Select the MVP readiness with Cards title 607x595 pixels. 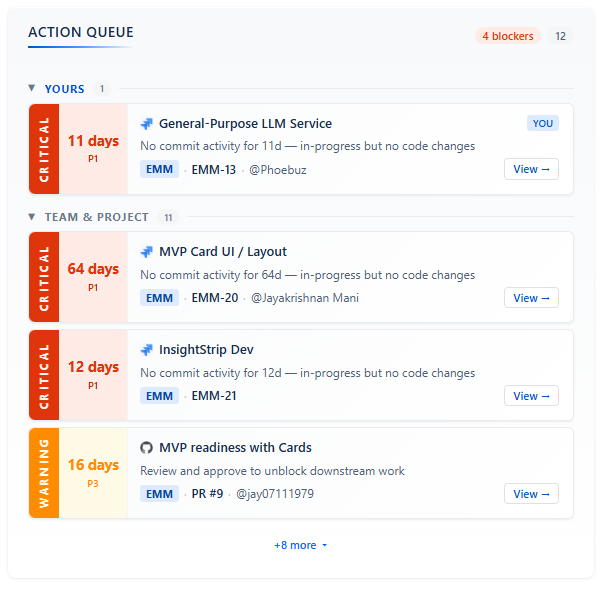click(x=235, y=448)
